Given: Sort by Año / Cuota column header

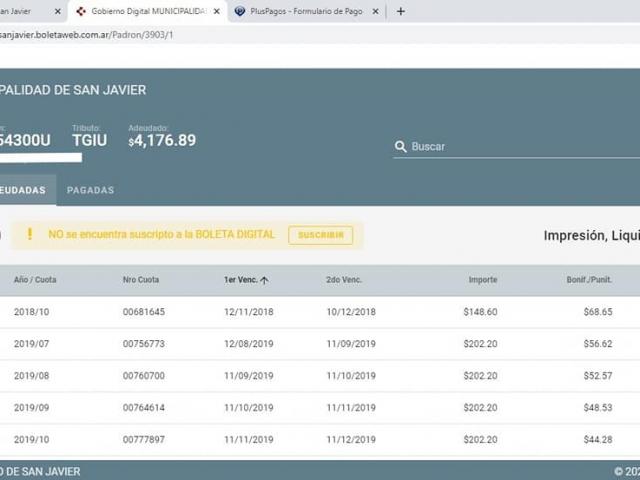Looking at the screenshot, I should click(35, 280).
